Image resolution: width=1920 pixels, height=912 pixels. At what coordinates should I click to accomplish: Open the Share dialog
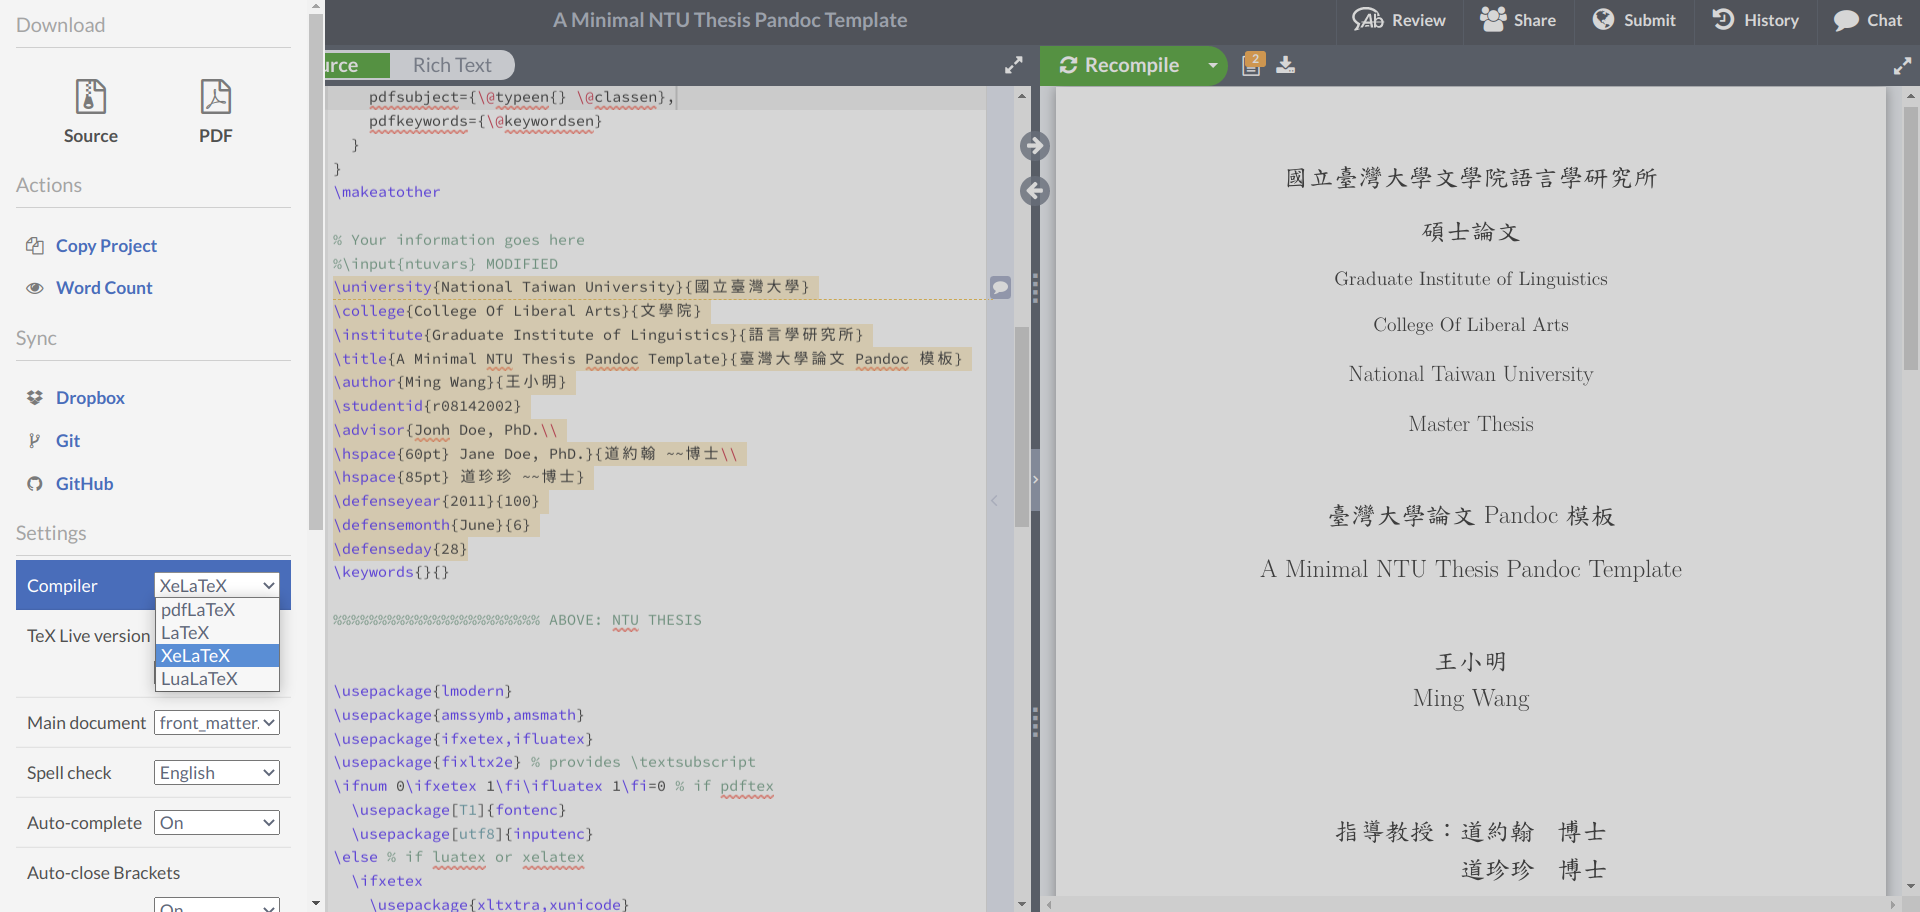pyautogui.click(x=1518, y=20)
